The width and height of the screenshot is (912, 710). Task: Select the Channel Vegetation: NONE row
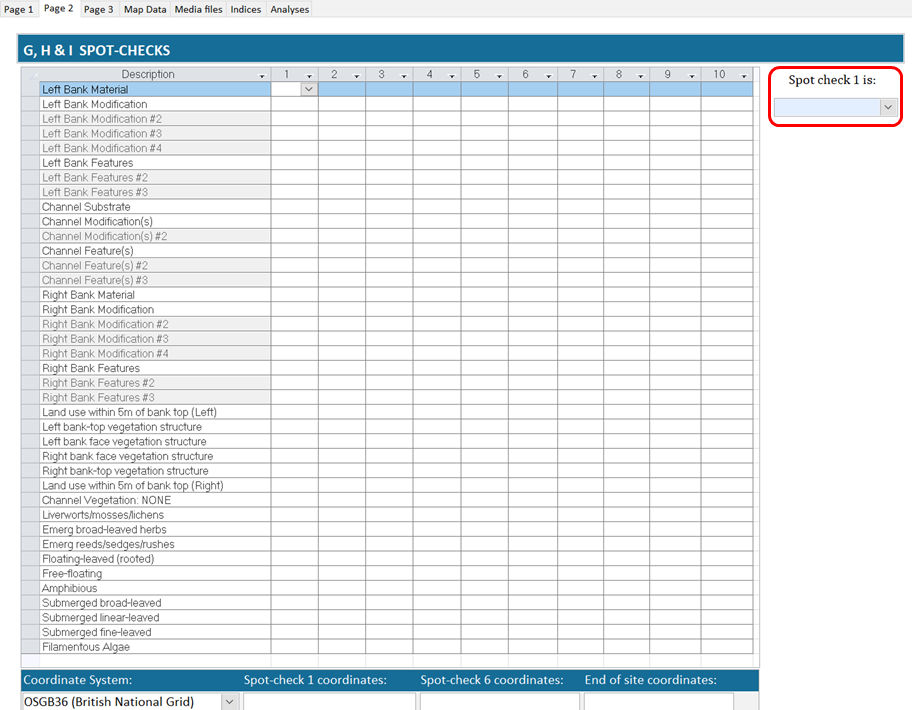(x=106, y=500)
